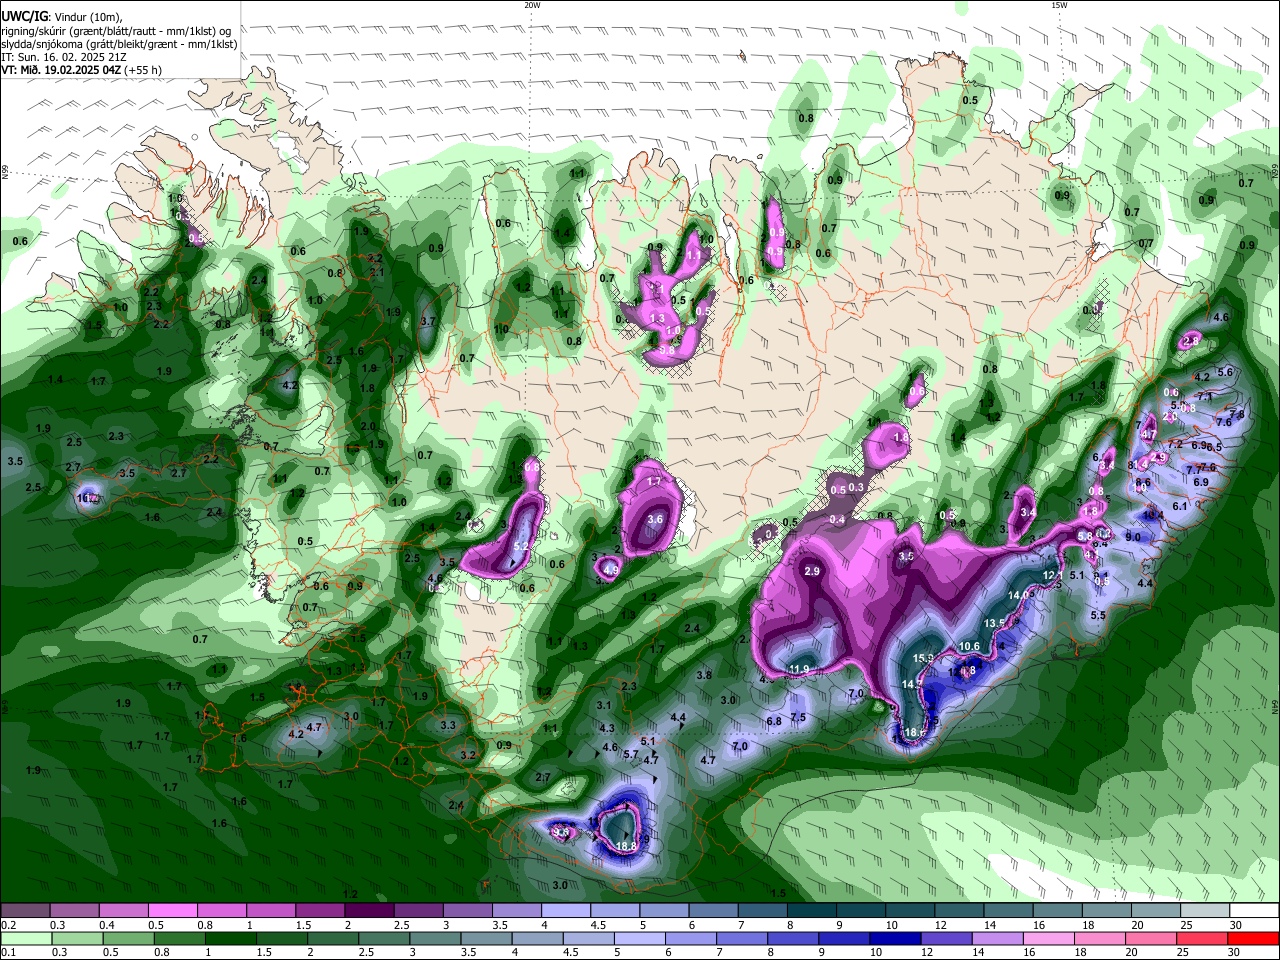The image size is (1280, 960).
Task: Pick the darkest green 1 swatch in the rain legend
Action: tap(230, 939)
